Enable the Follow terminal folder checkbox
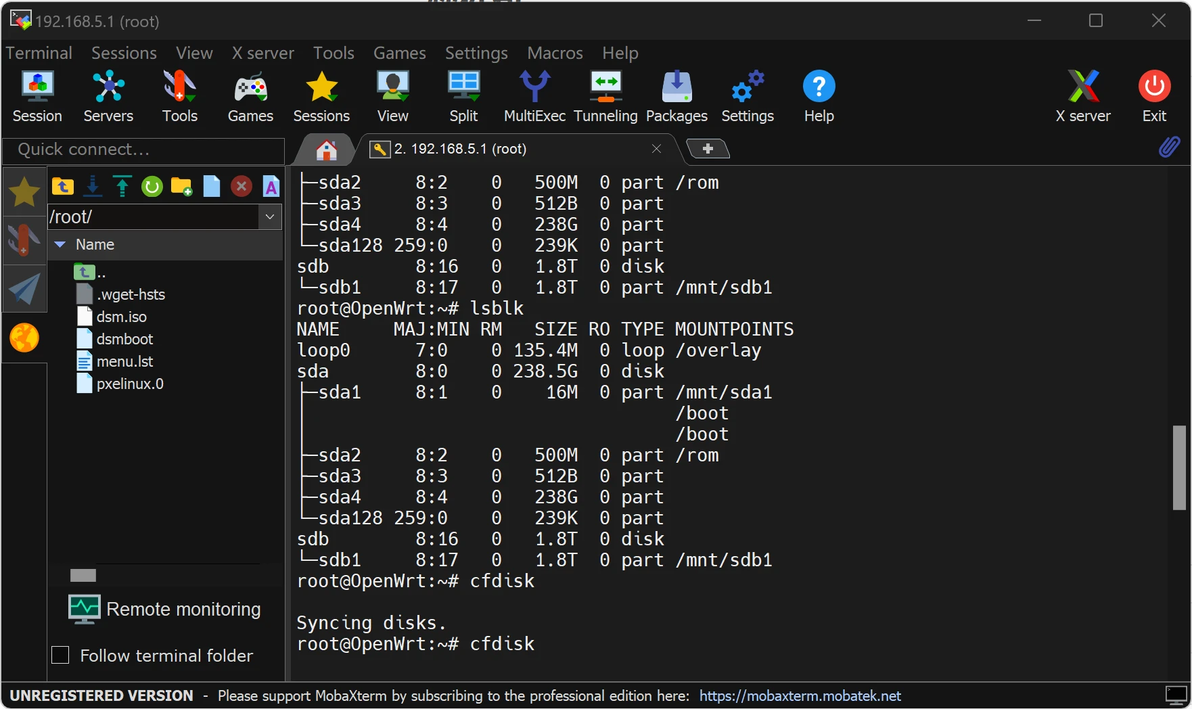Viewport: 1192px width, 709px height. (x=61, y=655)
